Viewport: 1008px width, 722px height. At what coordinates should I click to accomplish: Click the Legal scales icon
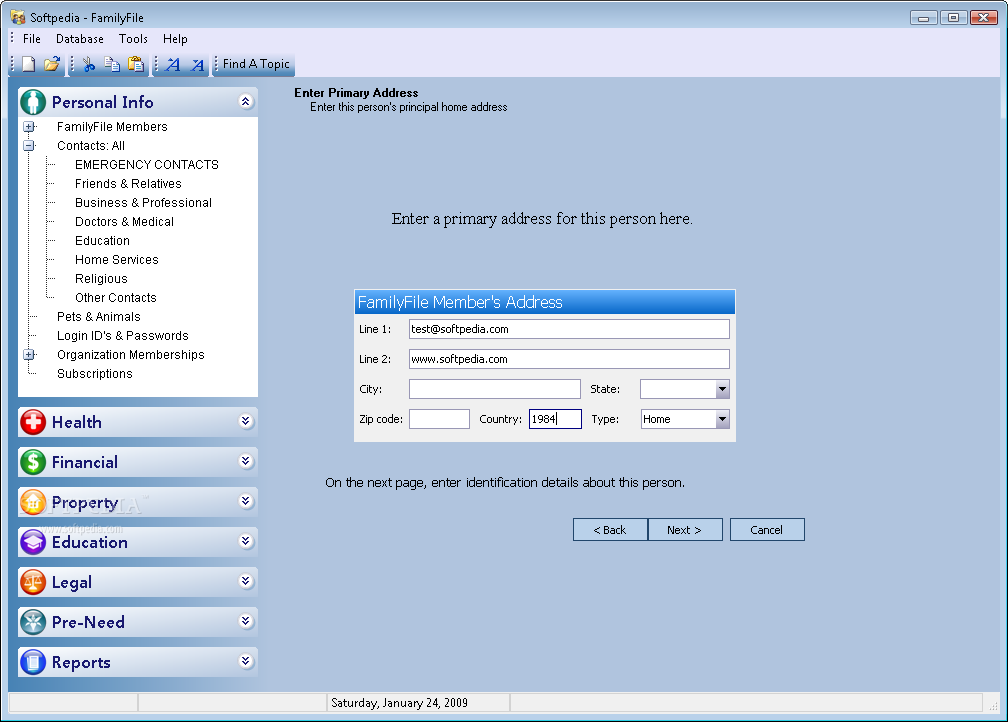(33, 582)
